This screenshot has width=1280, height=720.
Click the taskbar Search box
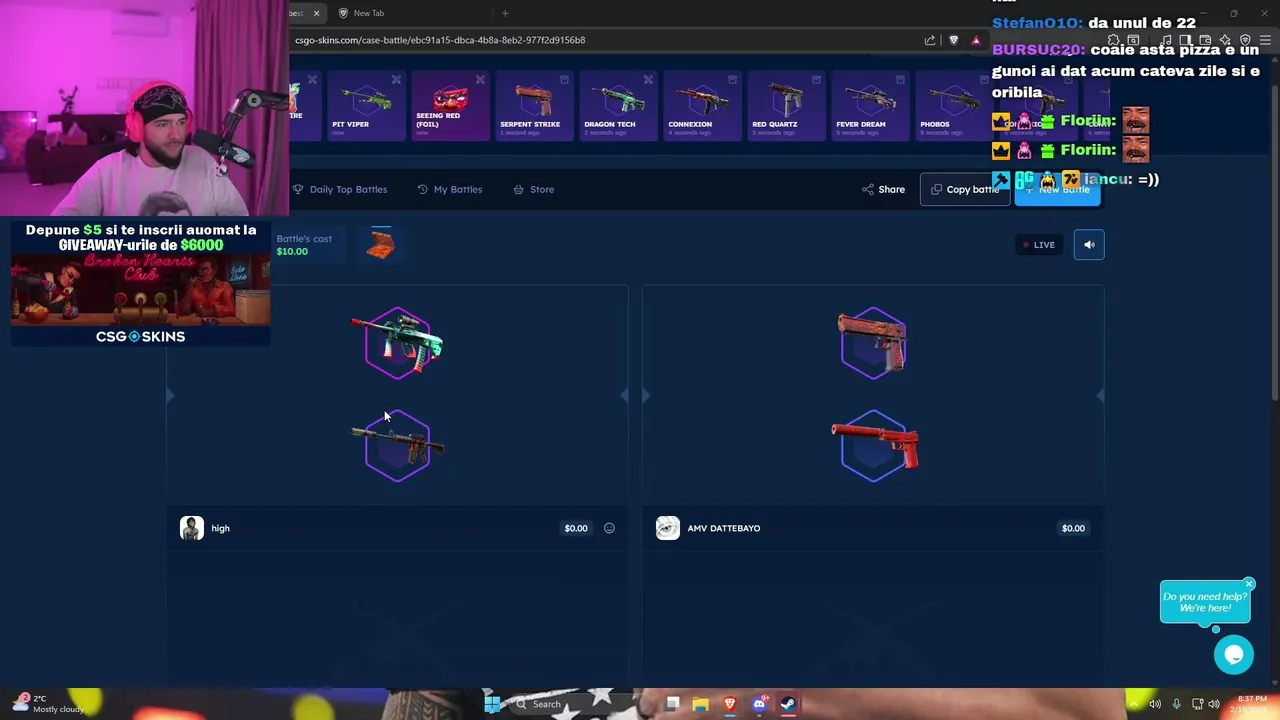coord(570,704)
